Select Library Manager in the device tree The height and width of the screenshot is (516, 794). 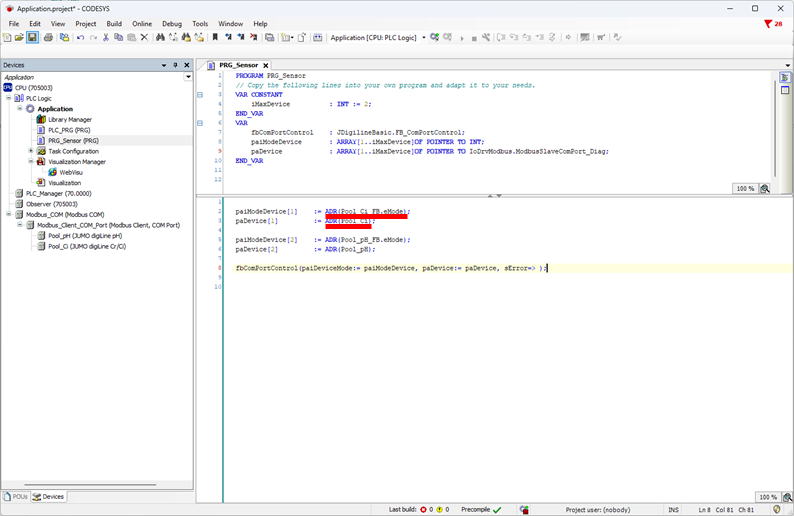(x=70, y=120)
